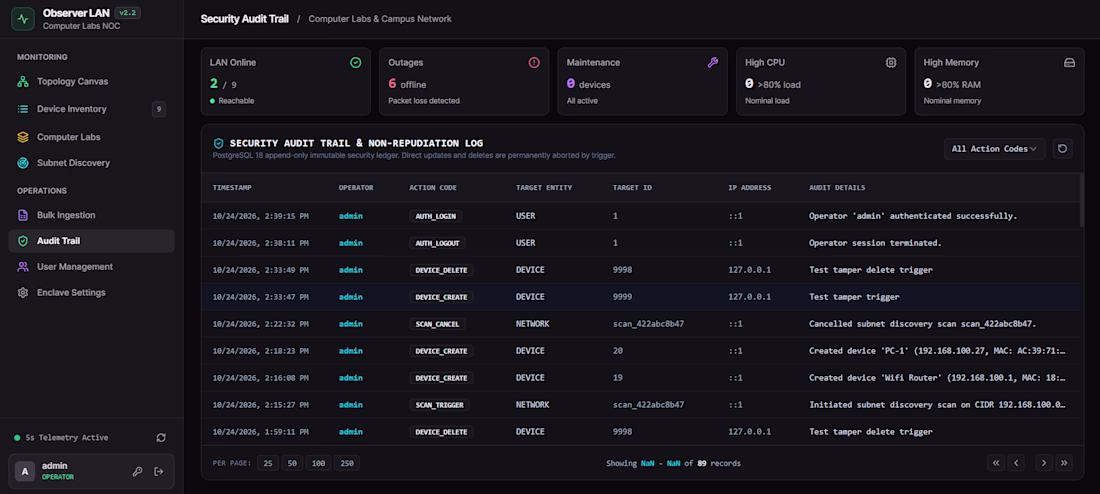Click the v2.2 version badge
This screenshot has height=494, width=1100.
pos(128,13)
